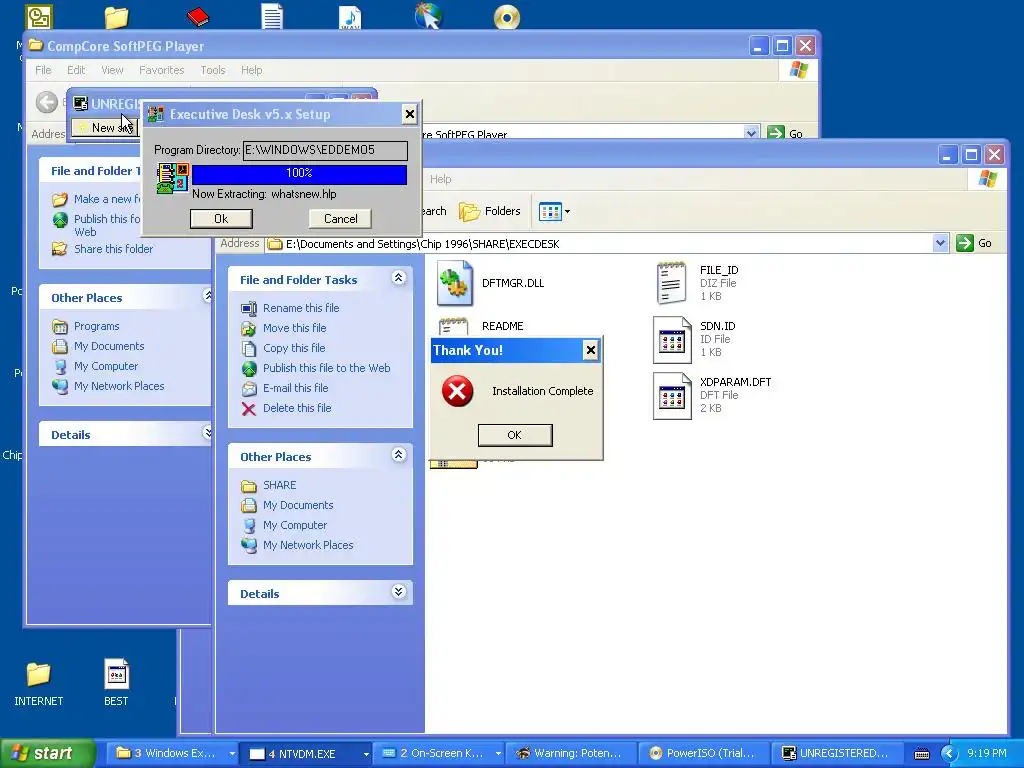Image resolution: width=1024 pixels, height=768 pixels.
Task: Select the FILE_ID DIZ file icon
Action: [x=672, y=283]
